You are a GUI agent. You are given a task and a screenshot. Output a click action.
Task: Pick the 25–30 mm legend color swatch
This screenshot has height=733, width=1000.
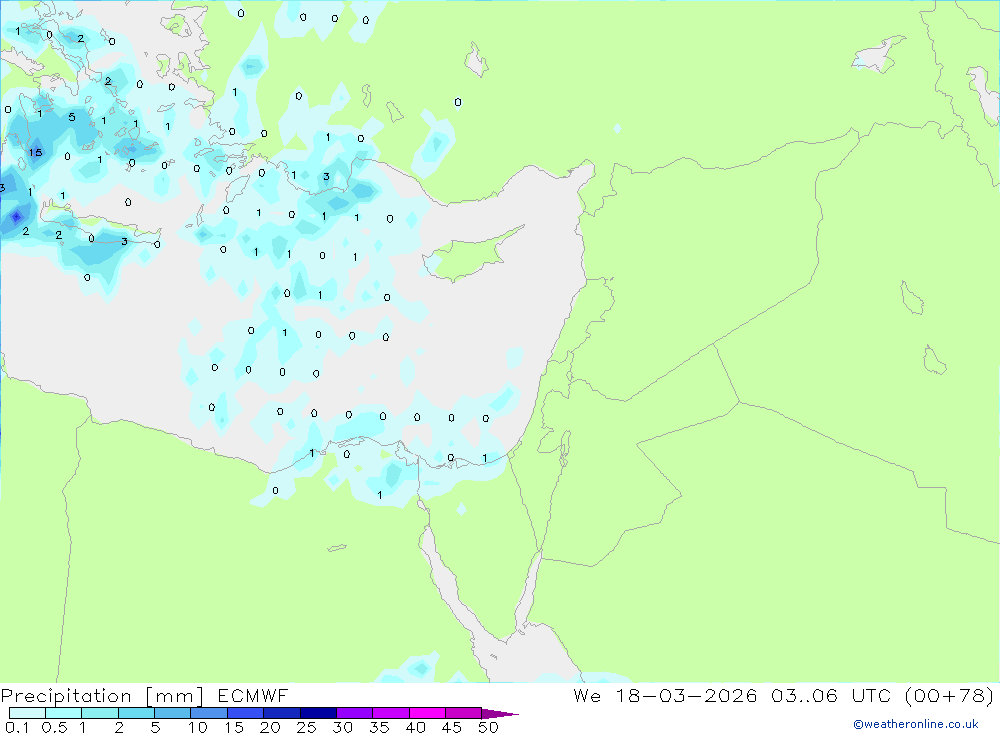pyautogui.click(x=318, y=713)
